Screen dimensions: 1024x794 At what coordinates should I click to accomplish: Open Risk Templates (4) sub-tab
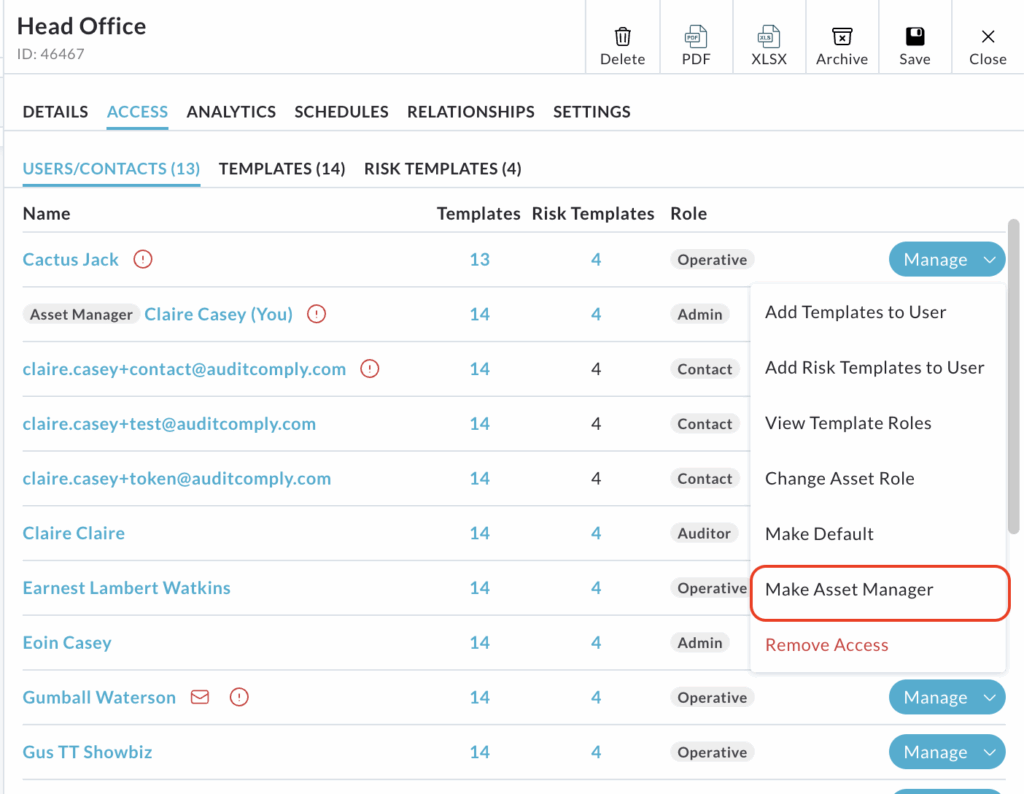(442, 169)
